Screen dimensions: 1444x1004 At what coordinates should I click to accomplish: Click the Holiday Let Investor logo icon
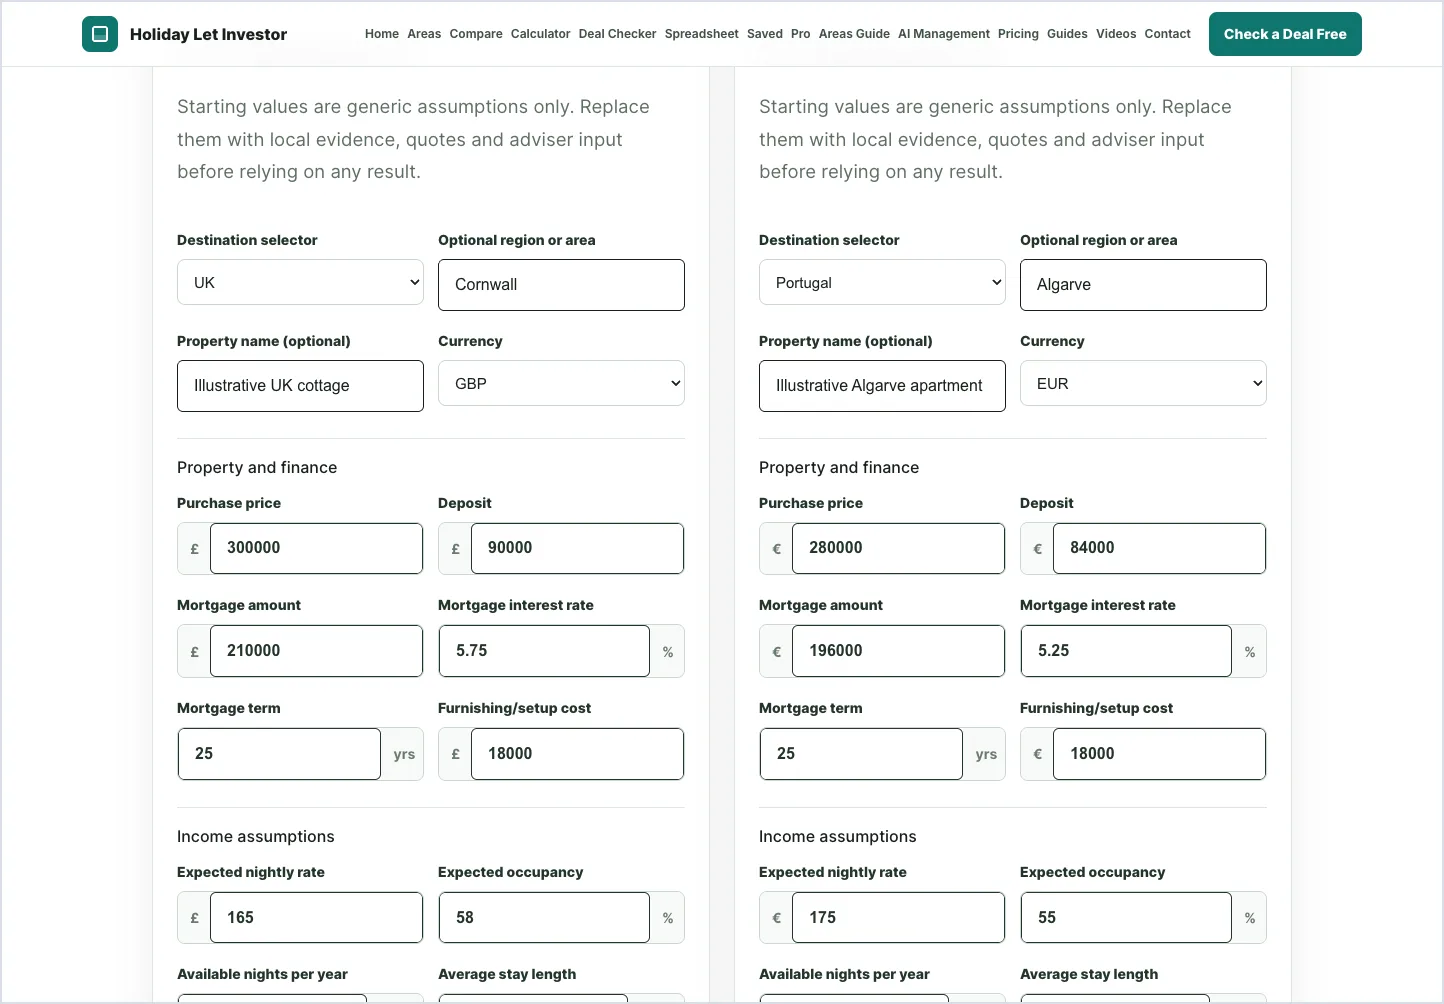click(x=100, y=34)
